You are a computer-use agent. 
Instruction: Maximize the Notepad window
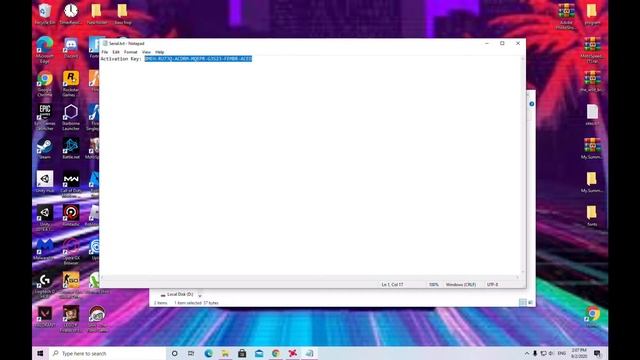(502, 43)
